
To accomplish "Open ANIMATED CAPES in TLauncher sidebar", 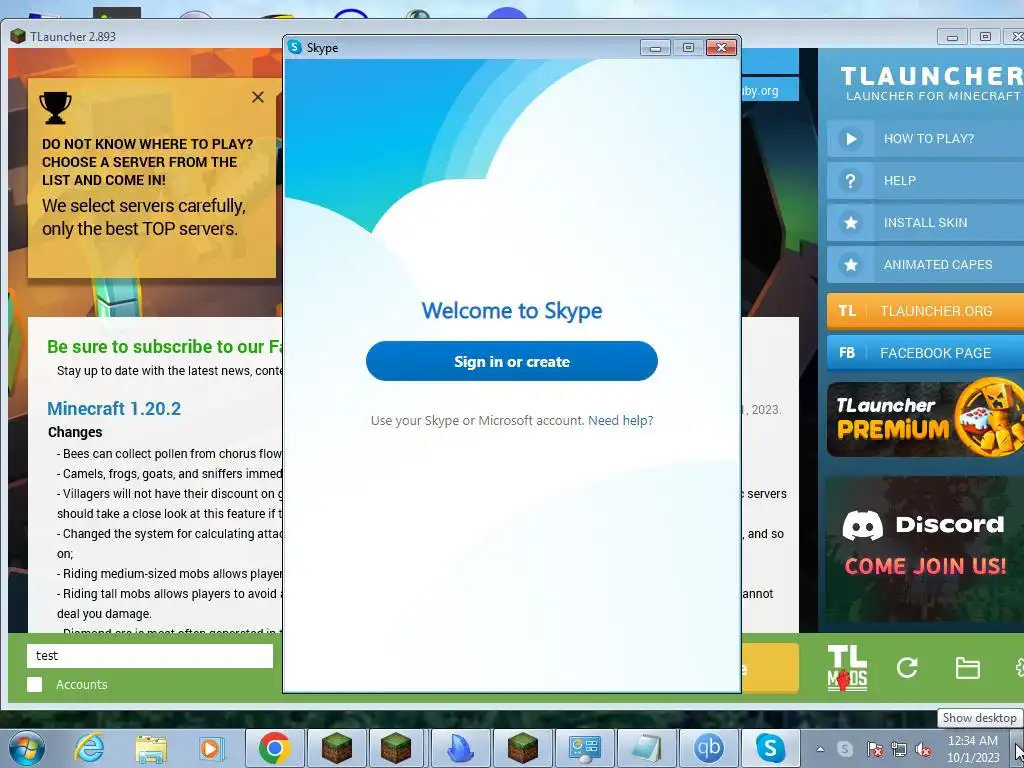I will 925,264.
